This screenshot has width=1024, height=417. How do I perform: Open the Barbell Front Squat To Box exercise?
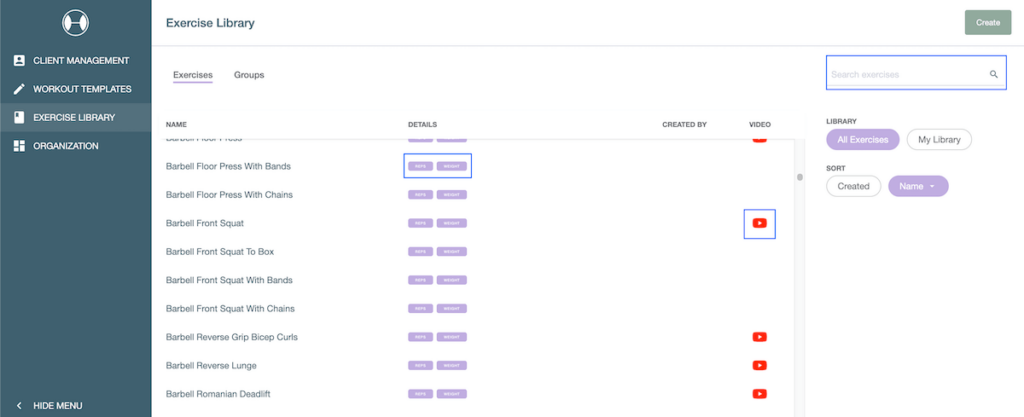tap(219, 252)
